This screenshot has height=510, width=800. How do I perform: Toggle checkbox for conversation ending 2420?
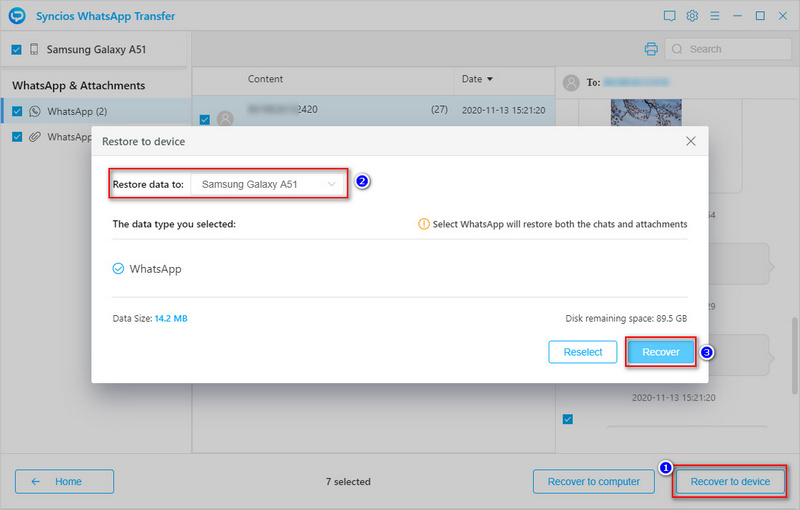click(205, 120)
